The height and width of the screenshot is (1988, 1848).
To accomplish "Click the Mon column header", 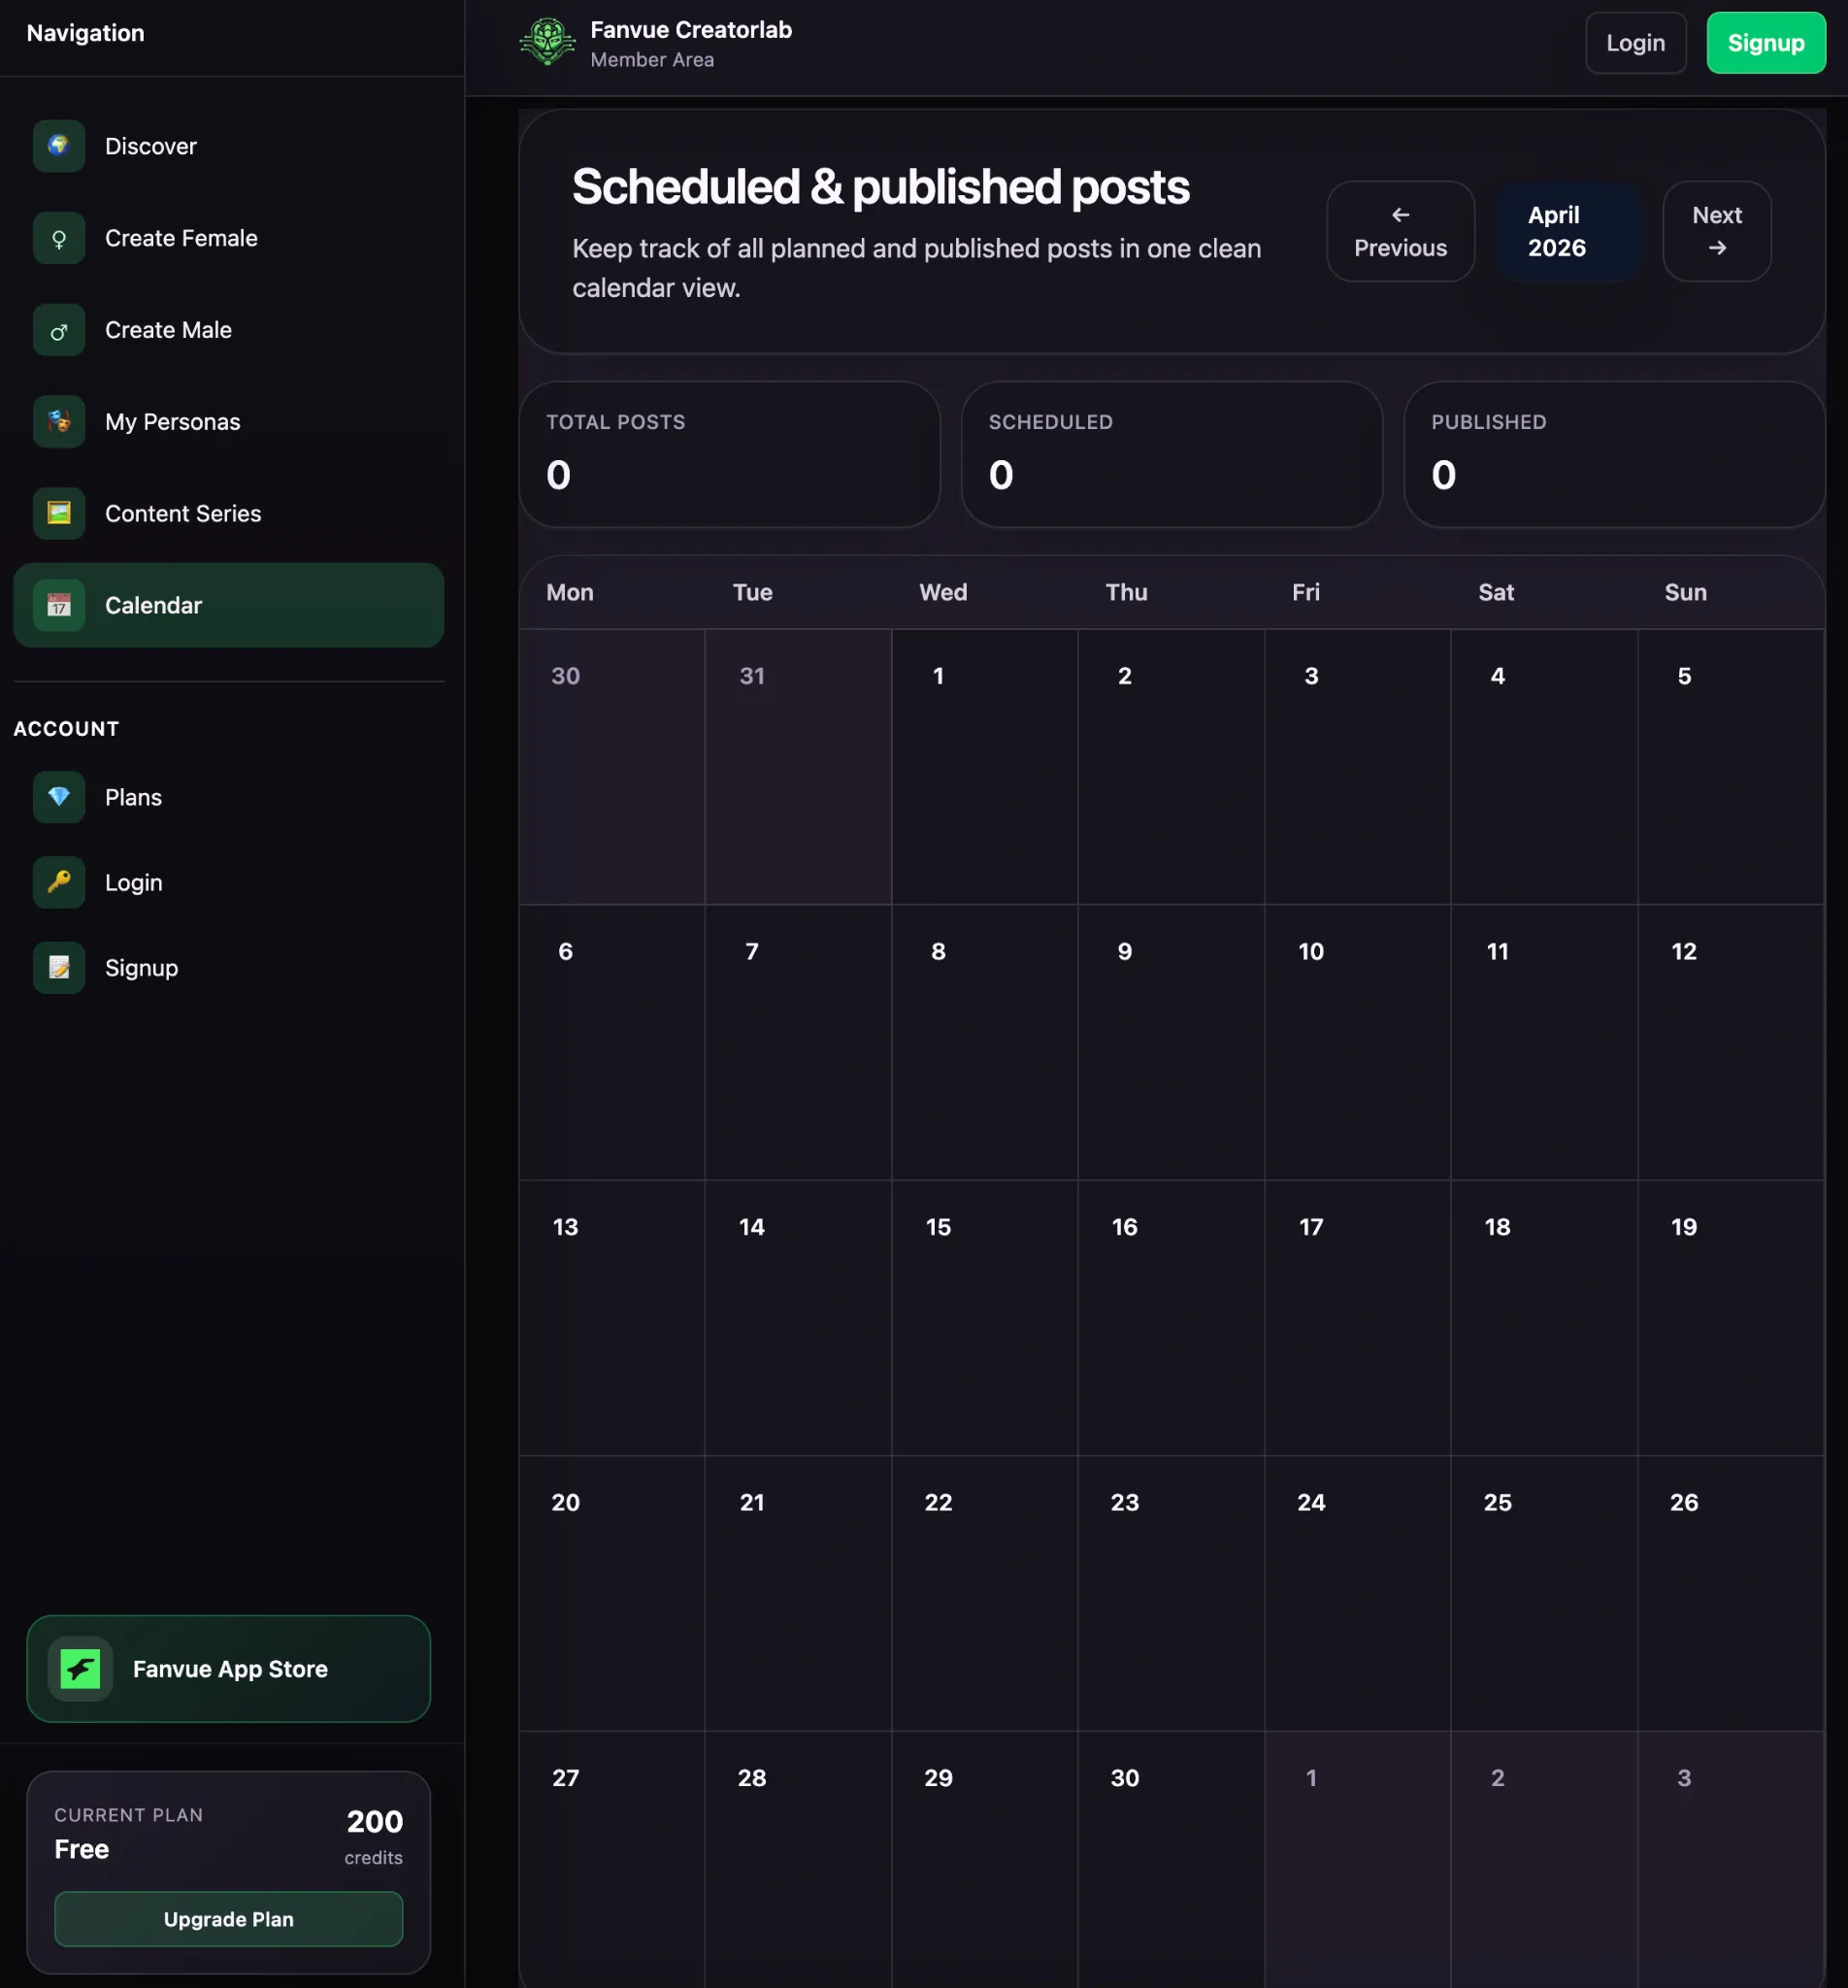I will (x=570, y=592).
